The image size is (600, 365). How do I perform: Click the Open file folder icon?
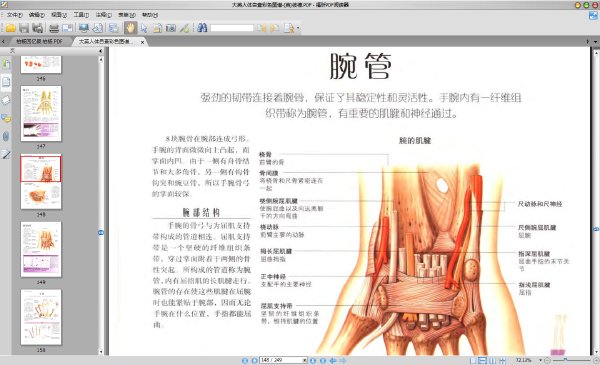pyautogui.click(x=10, y=28)
